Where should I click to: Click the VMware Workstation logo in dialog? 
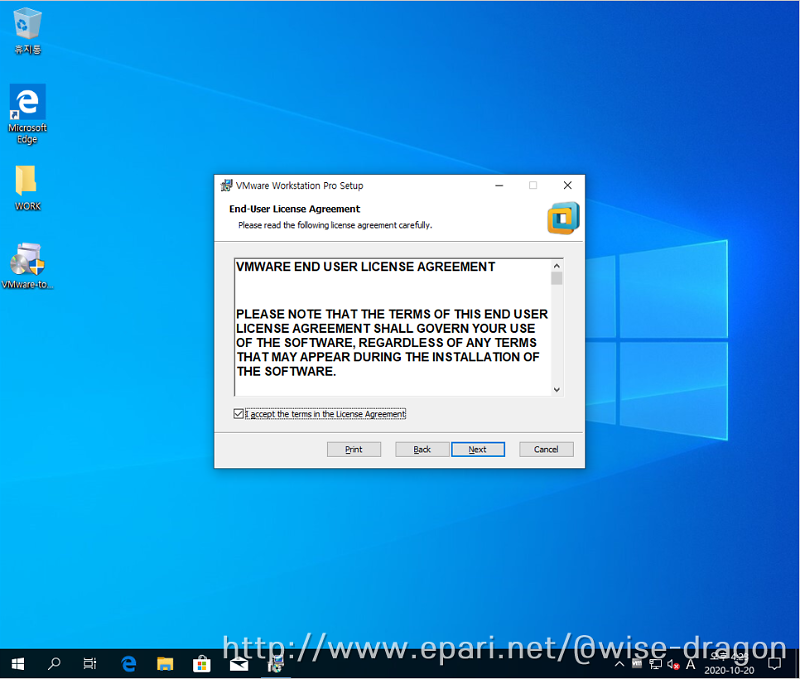click(563, 218)
